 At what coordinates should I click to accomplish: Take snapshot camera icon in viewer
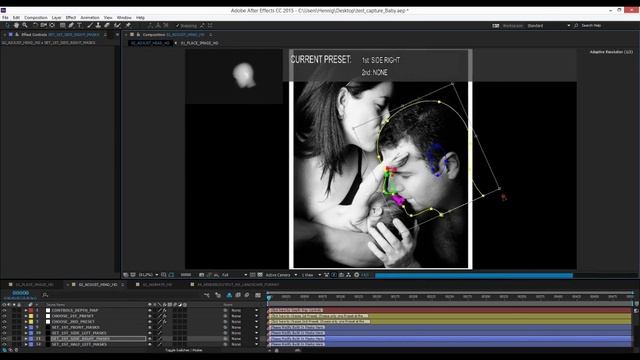[201, 275]
